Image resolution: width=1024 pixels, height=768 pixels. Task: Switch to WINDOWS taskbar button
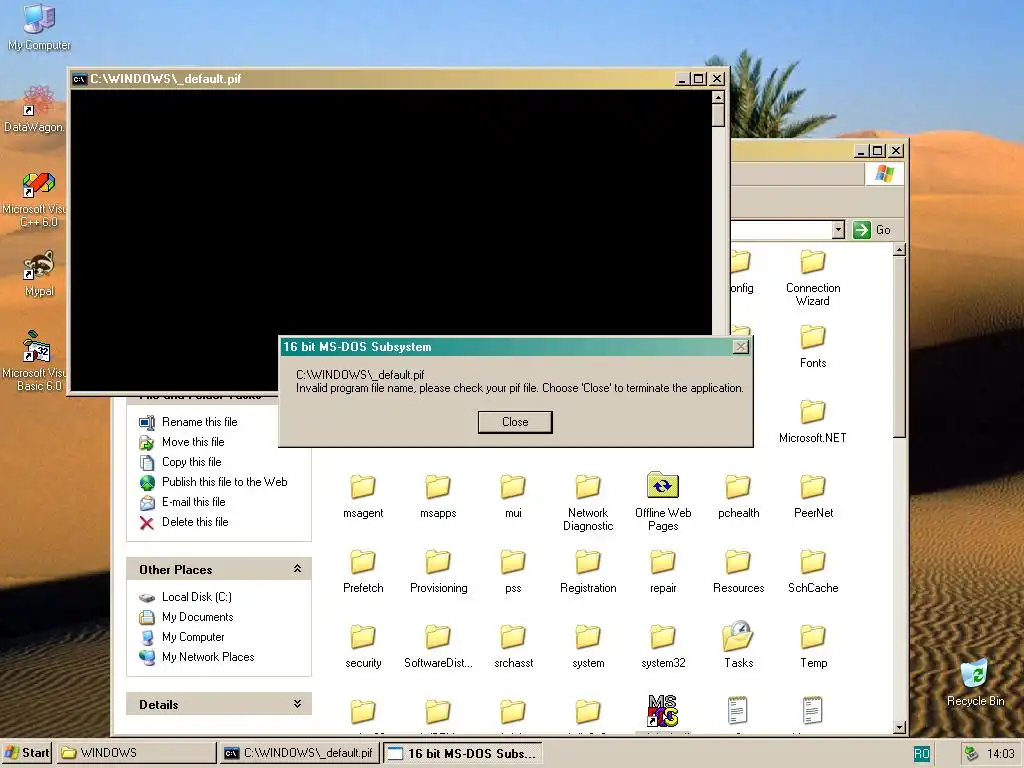136,753
